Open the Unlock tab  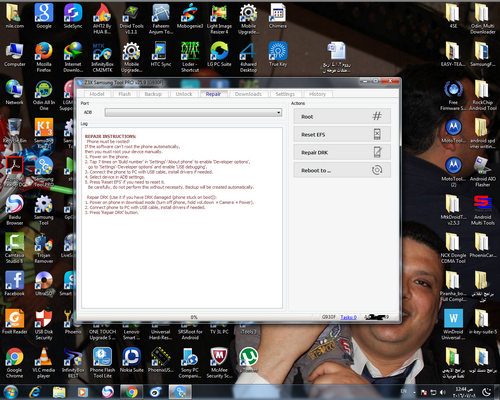184,94
